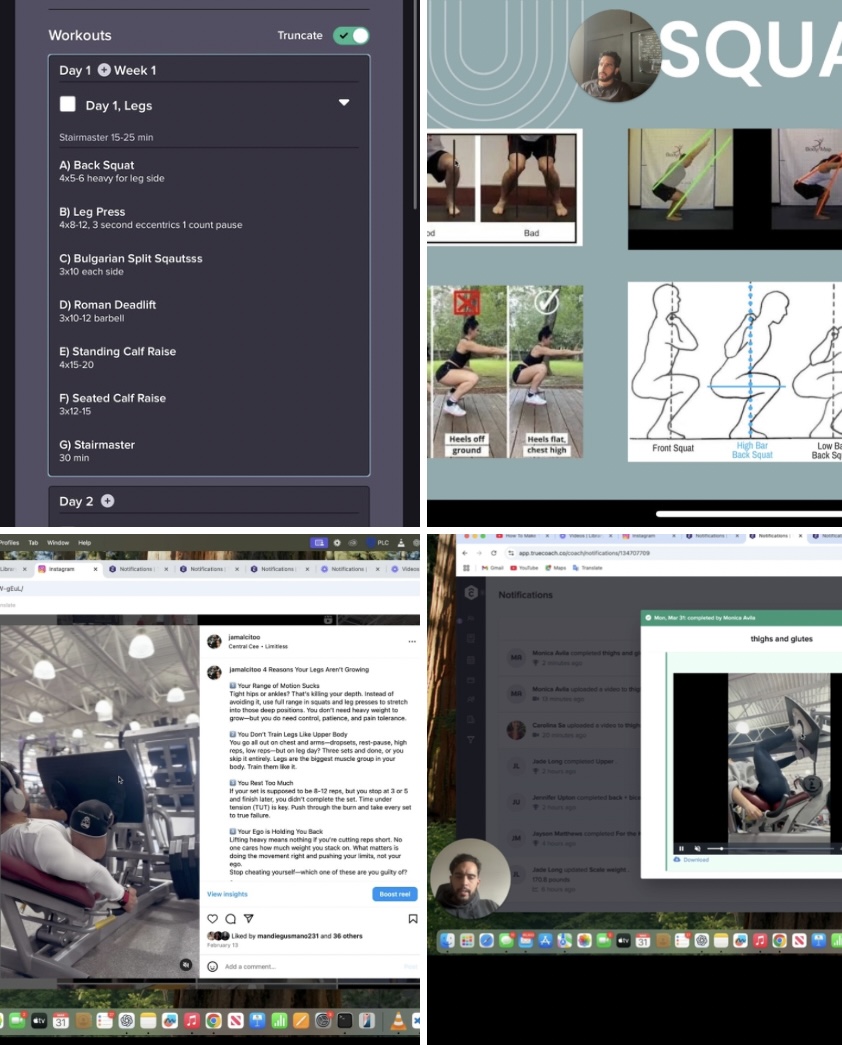Share the reel using the paper plane icon
The height and width of the screenshot is (1045, 842).
(249, 918)
